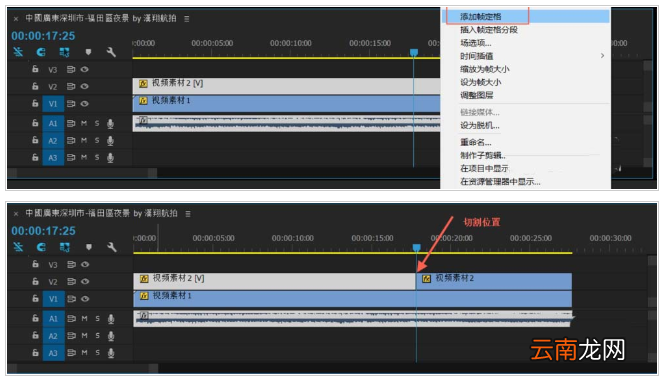Toggle sync lock on V1 in upper timeline
The image size is (663, 378).
point(71,104)
